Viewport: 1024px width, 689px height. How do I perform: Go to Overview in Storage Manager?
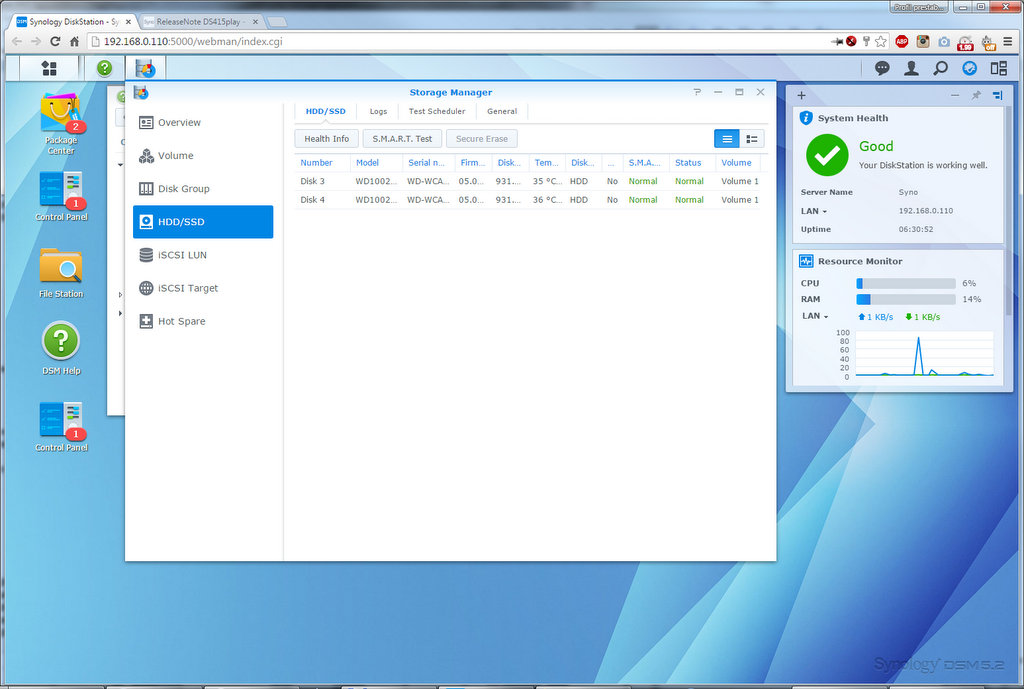(203, 123)
